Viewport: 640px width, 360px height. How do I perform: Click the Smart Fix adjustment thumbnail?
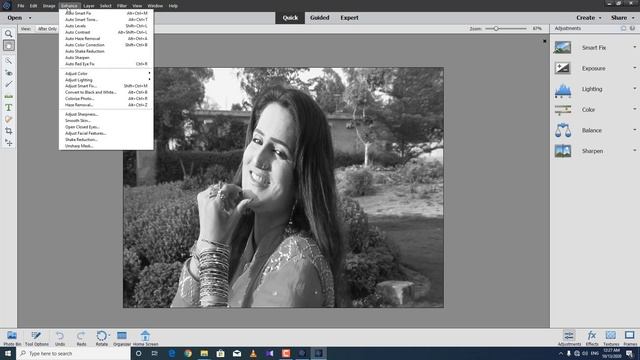562,47
